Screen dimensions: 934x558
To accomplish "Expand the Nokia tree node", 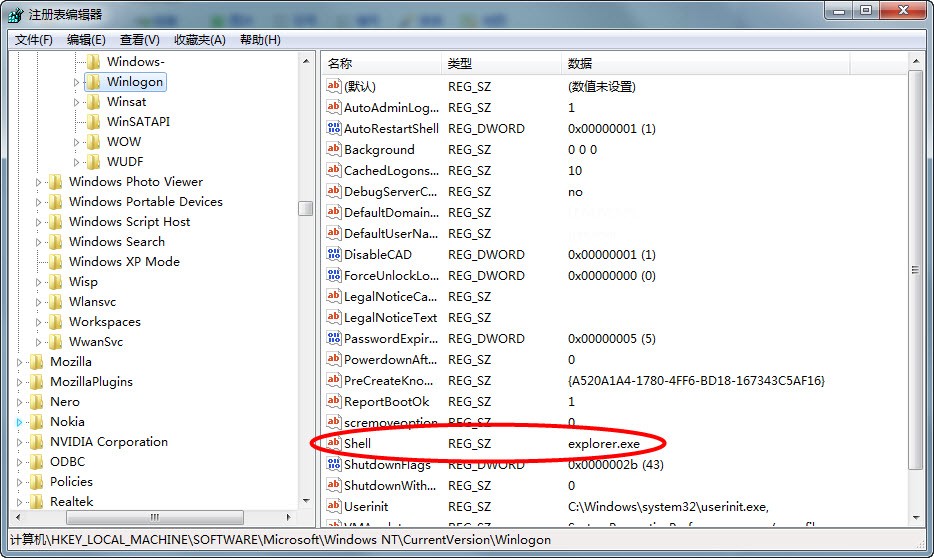I will 19,422.
